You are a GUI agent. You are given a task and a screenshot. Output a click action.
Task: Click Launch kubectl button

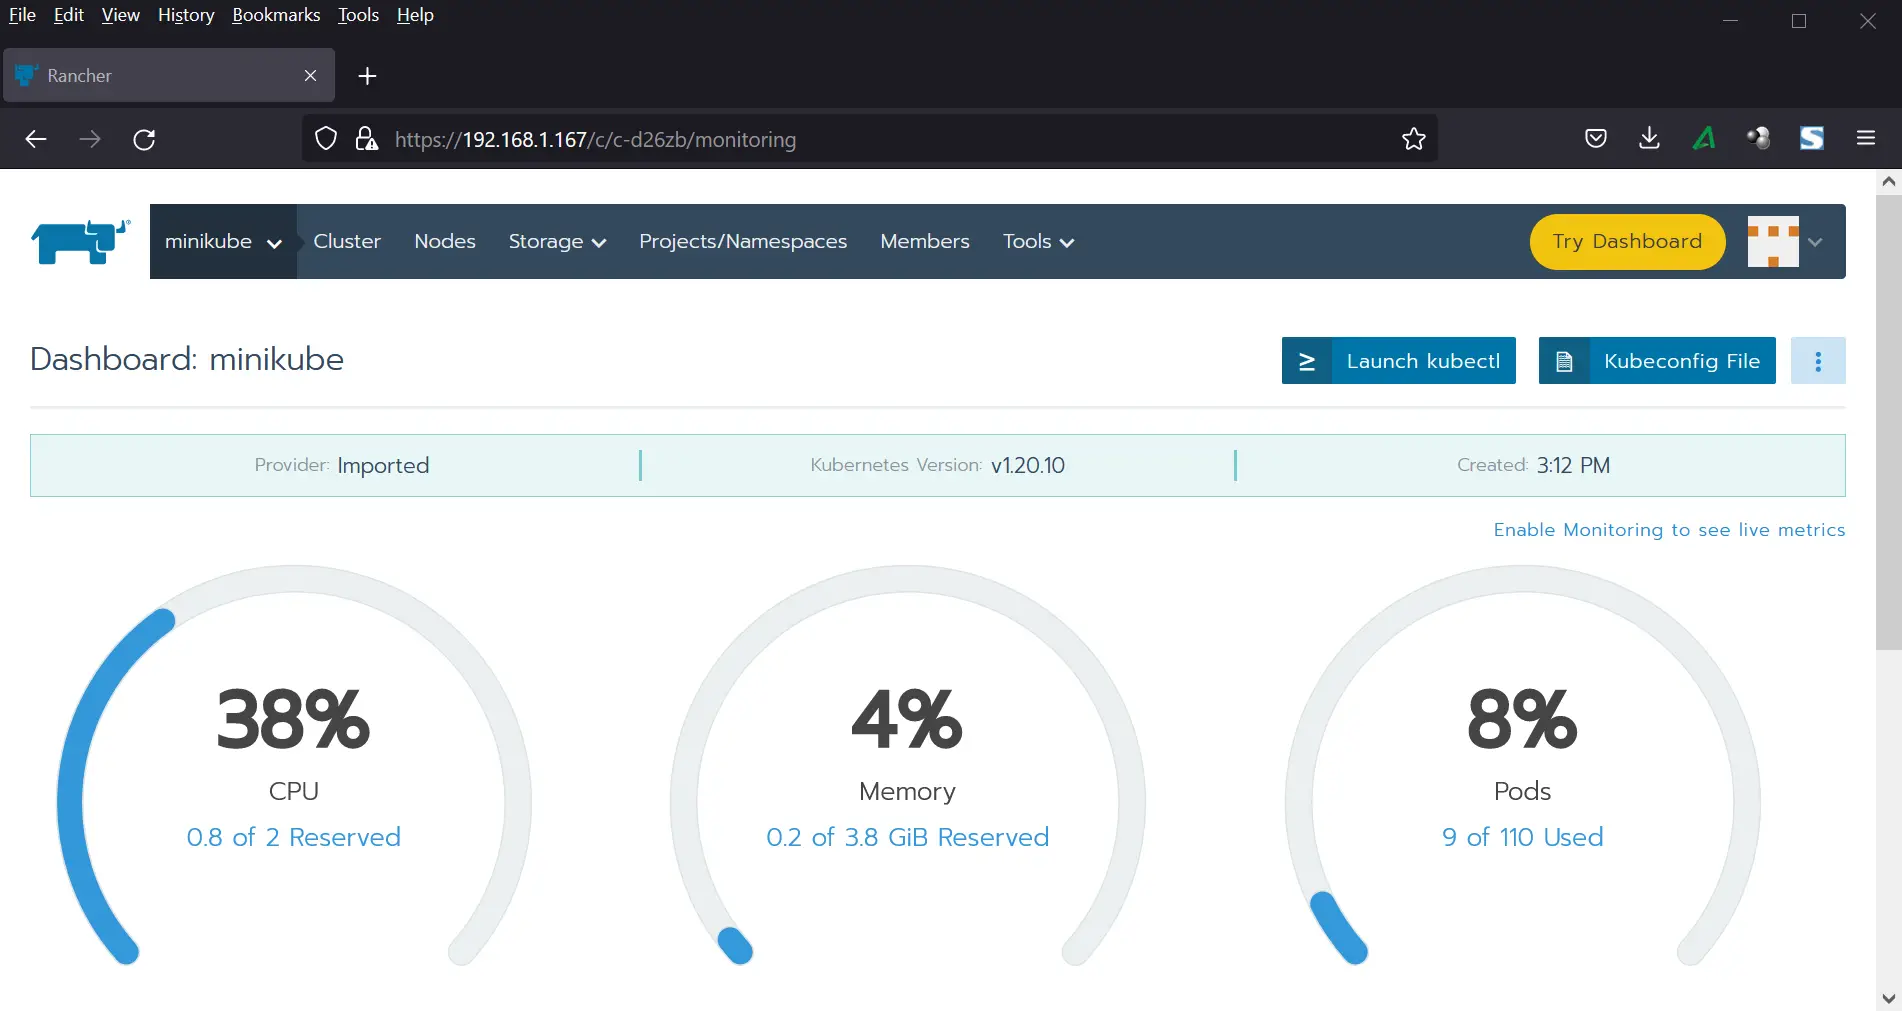(1398, 361)
